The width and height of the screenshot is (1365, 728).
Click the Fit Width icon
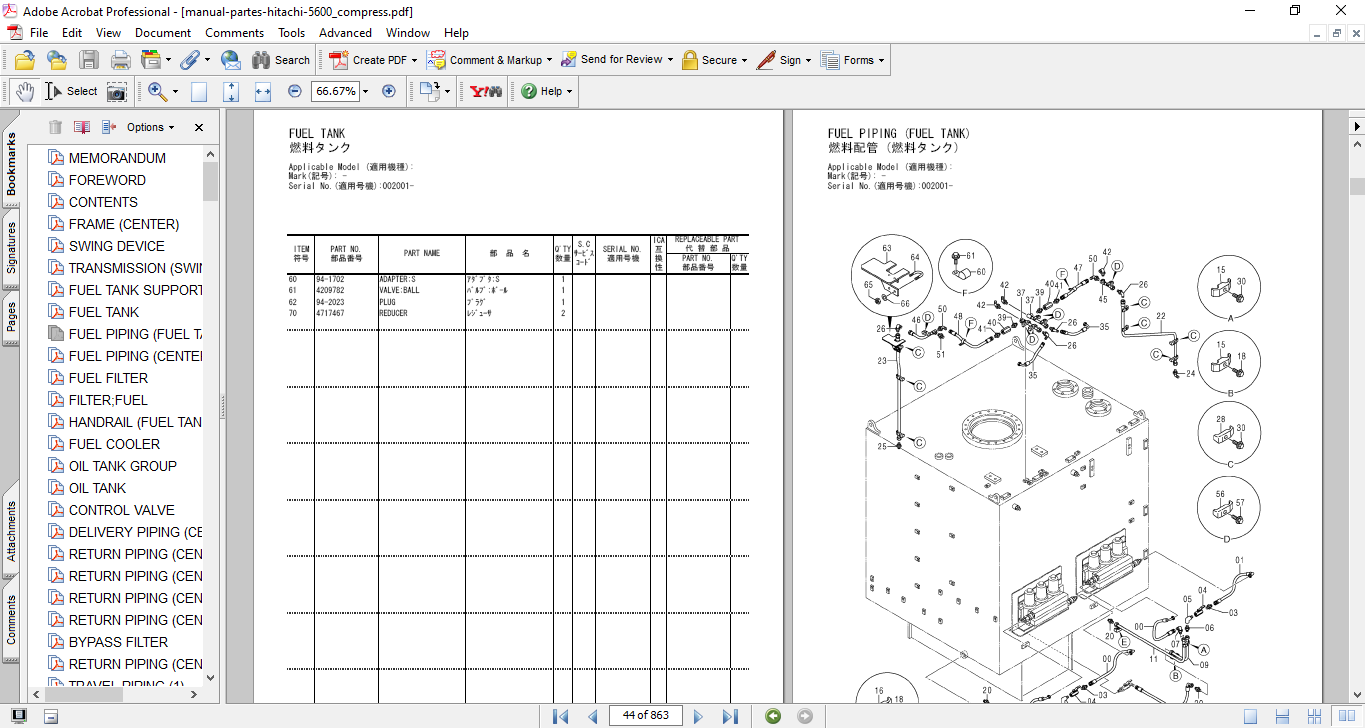(x=263, y=91)
